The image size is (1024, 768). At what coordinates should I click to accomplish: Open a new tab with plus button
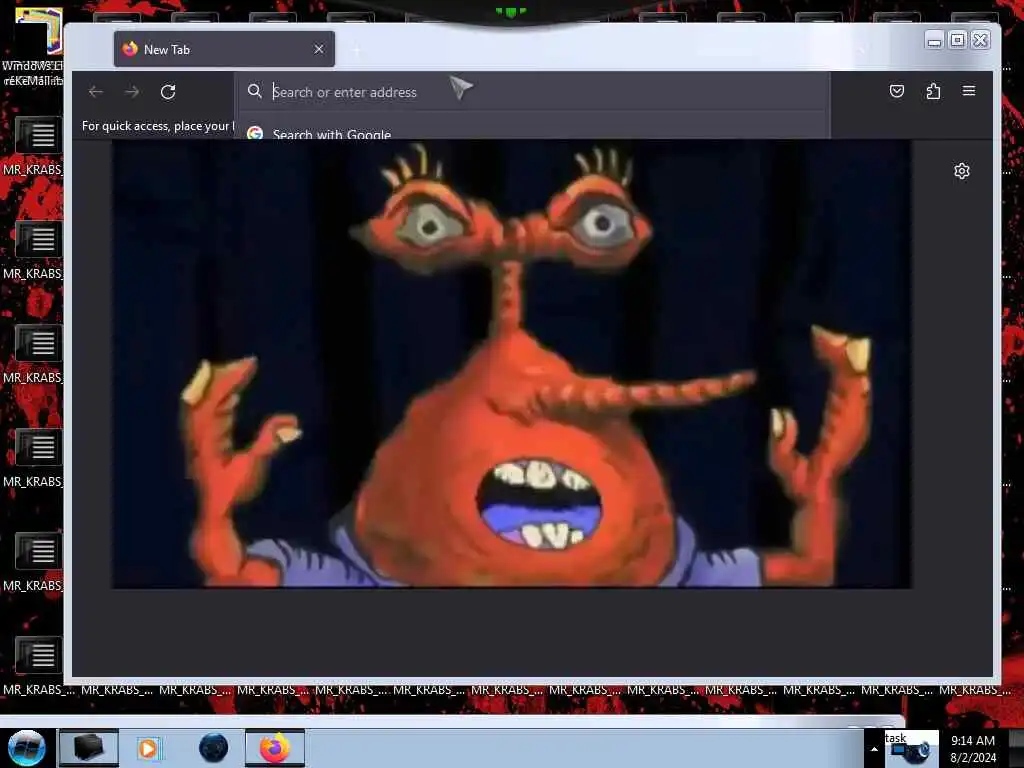pyautogui.click(x=357, y=50)
